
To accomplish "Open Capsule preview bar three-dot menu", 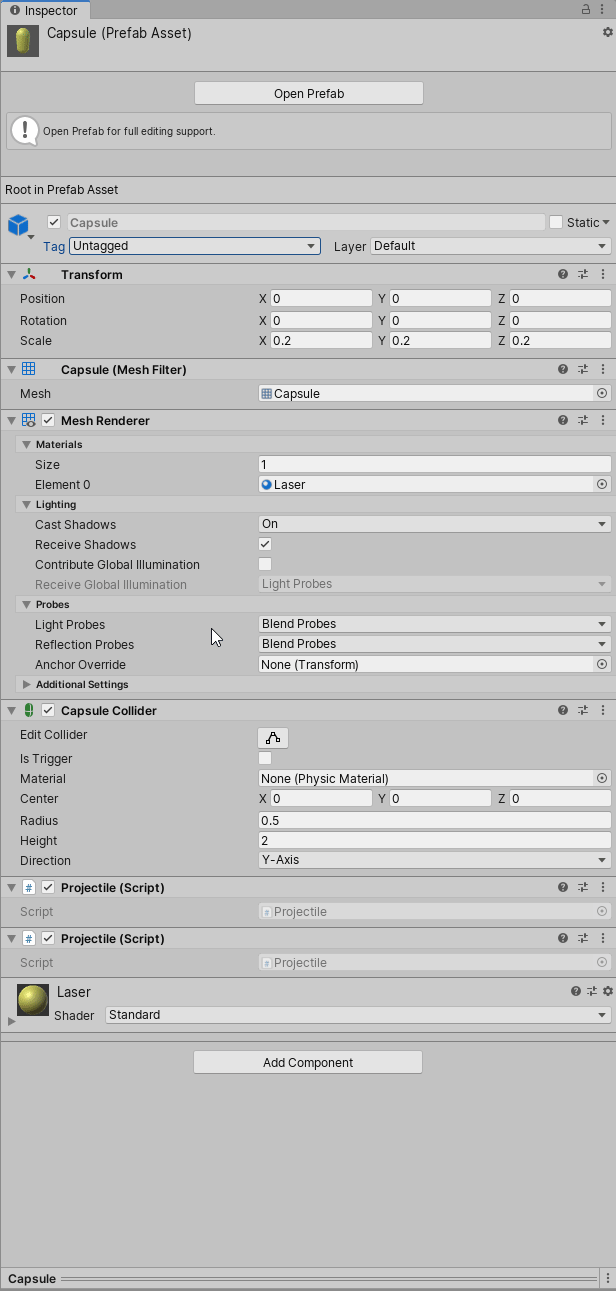I will 608,1279.
